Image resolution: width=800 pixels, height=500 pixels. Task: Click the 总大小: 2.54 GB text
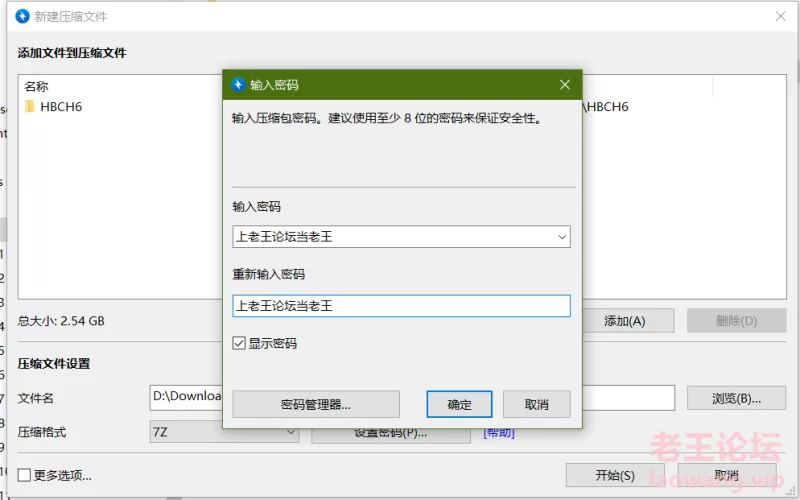61,321
